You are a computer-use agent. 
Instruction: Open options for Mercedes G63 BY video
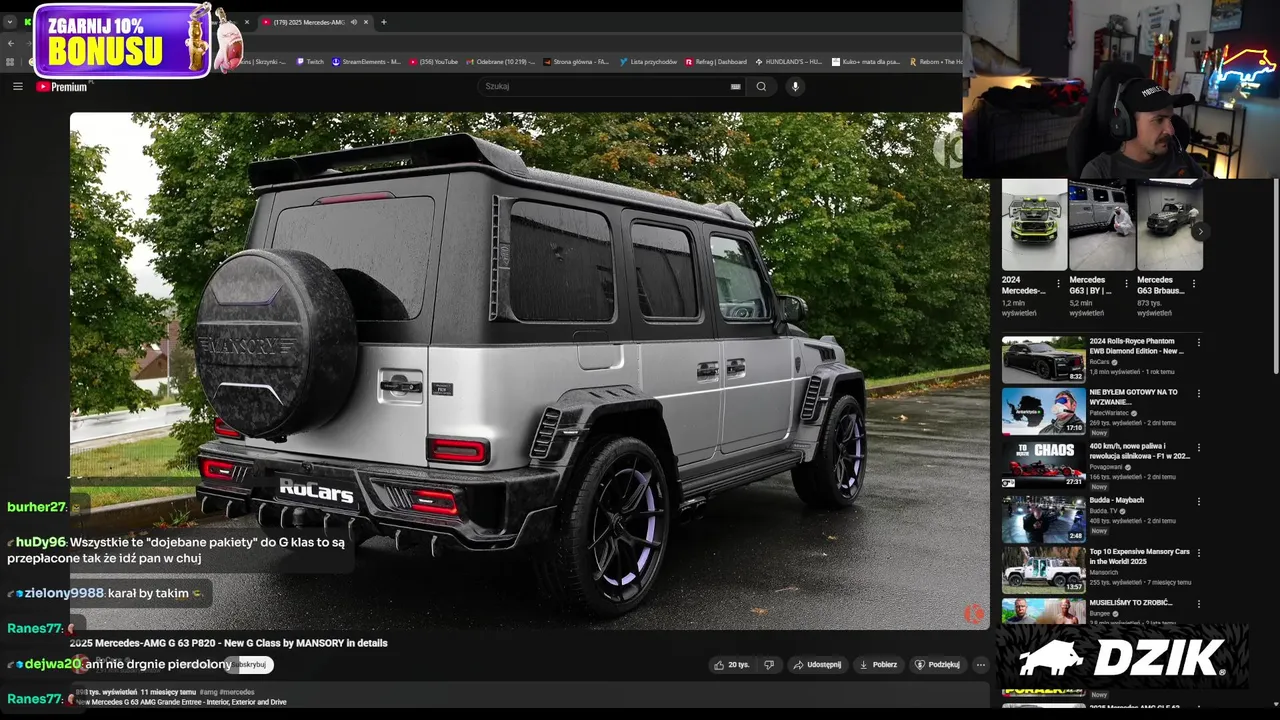point(1126,283)
